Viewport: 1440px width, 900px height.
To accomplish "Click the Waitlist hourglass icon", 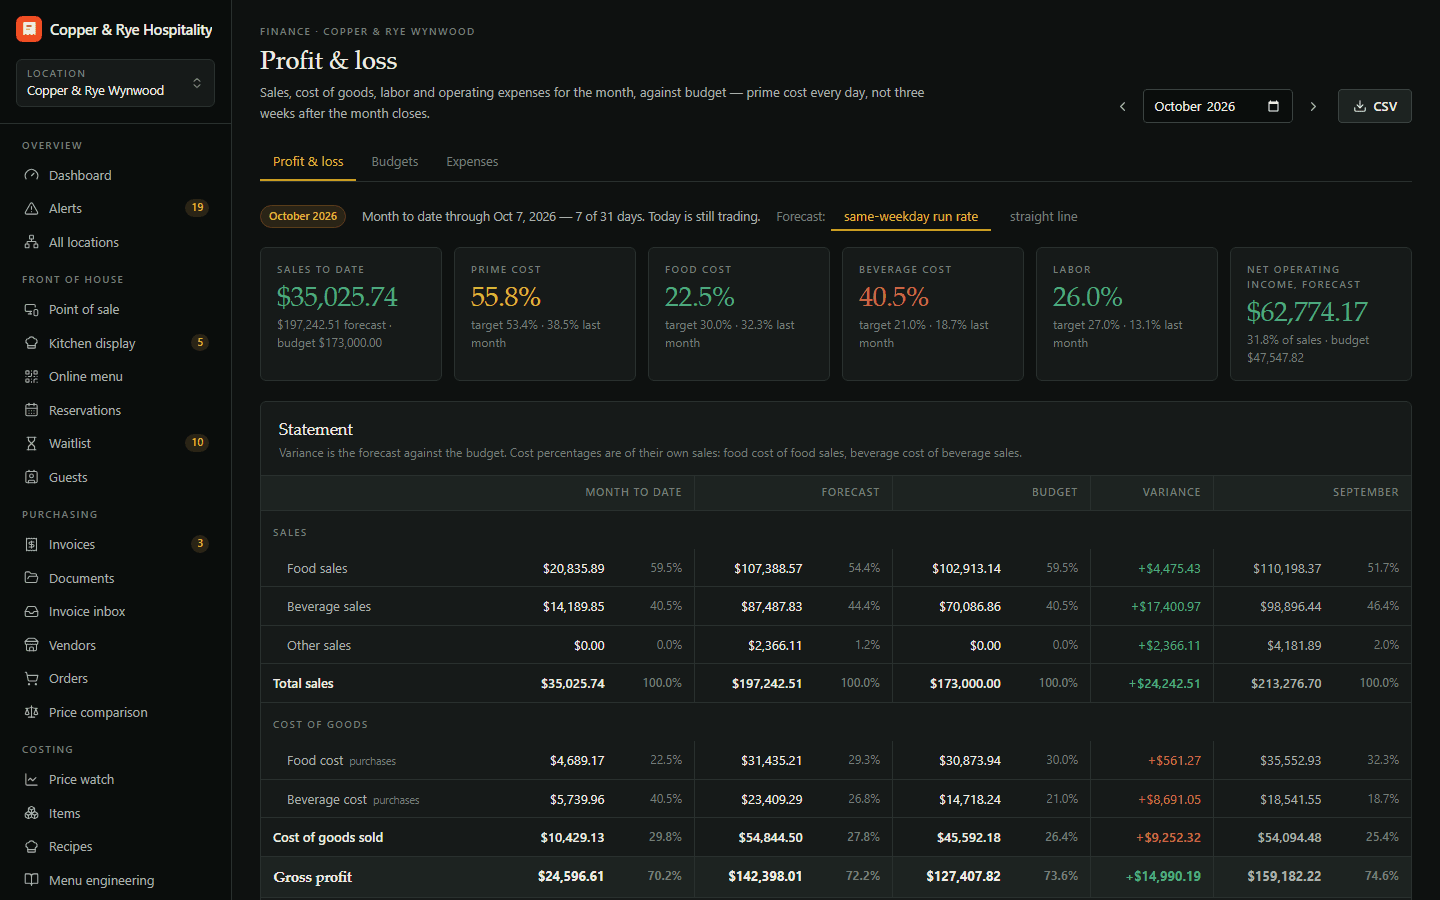I will (x=31, y=443).
